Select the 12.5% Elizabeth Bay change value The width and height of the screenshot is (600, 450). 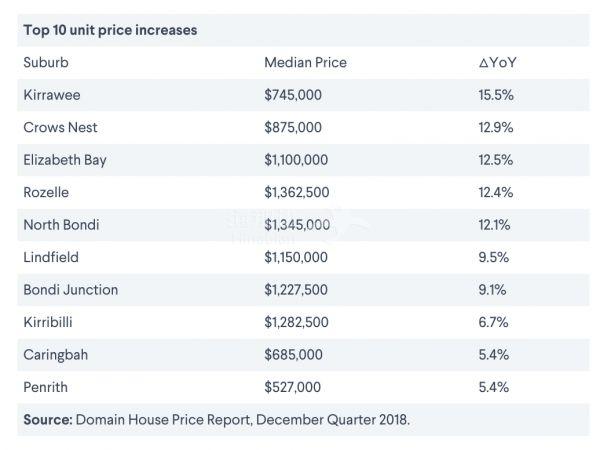(495, 160)
